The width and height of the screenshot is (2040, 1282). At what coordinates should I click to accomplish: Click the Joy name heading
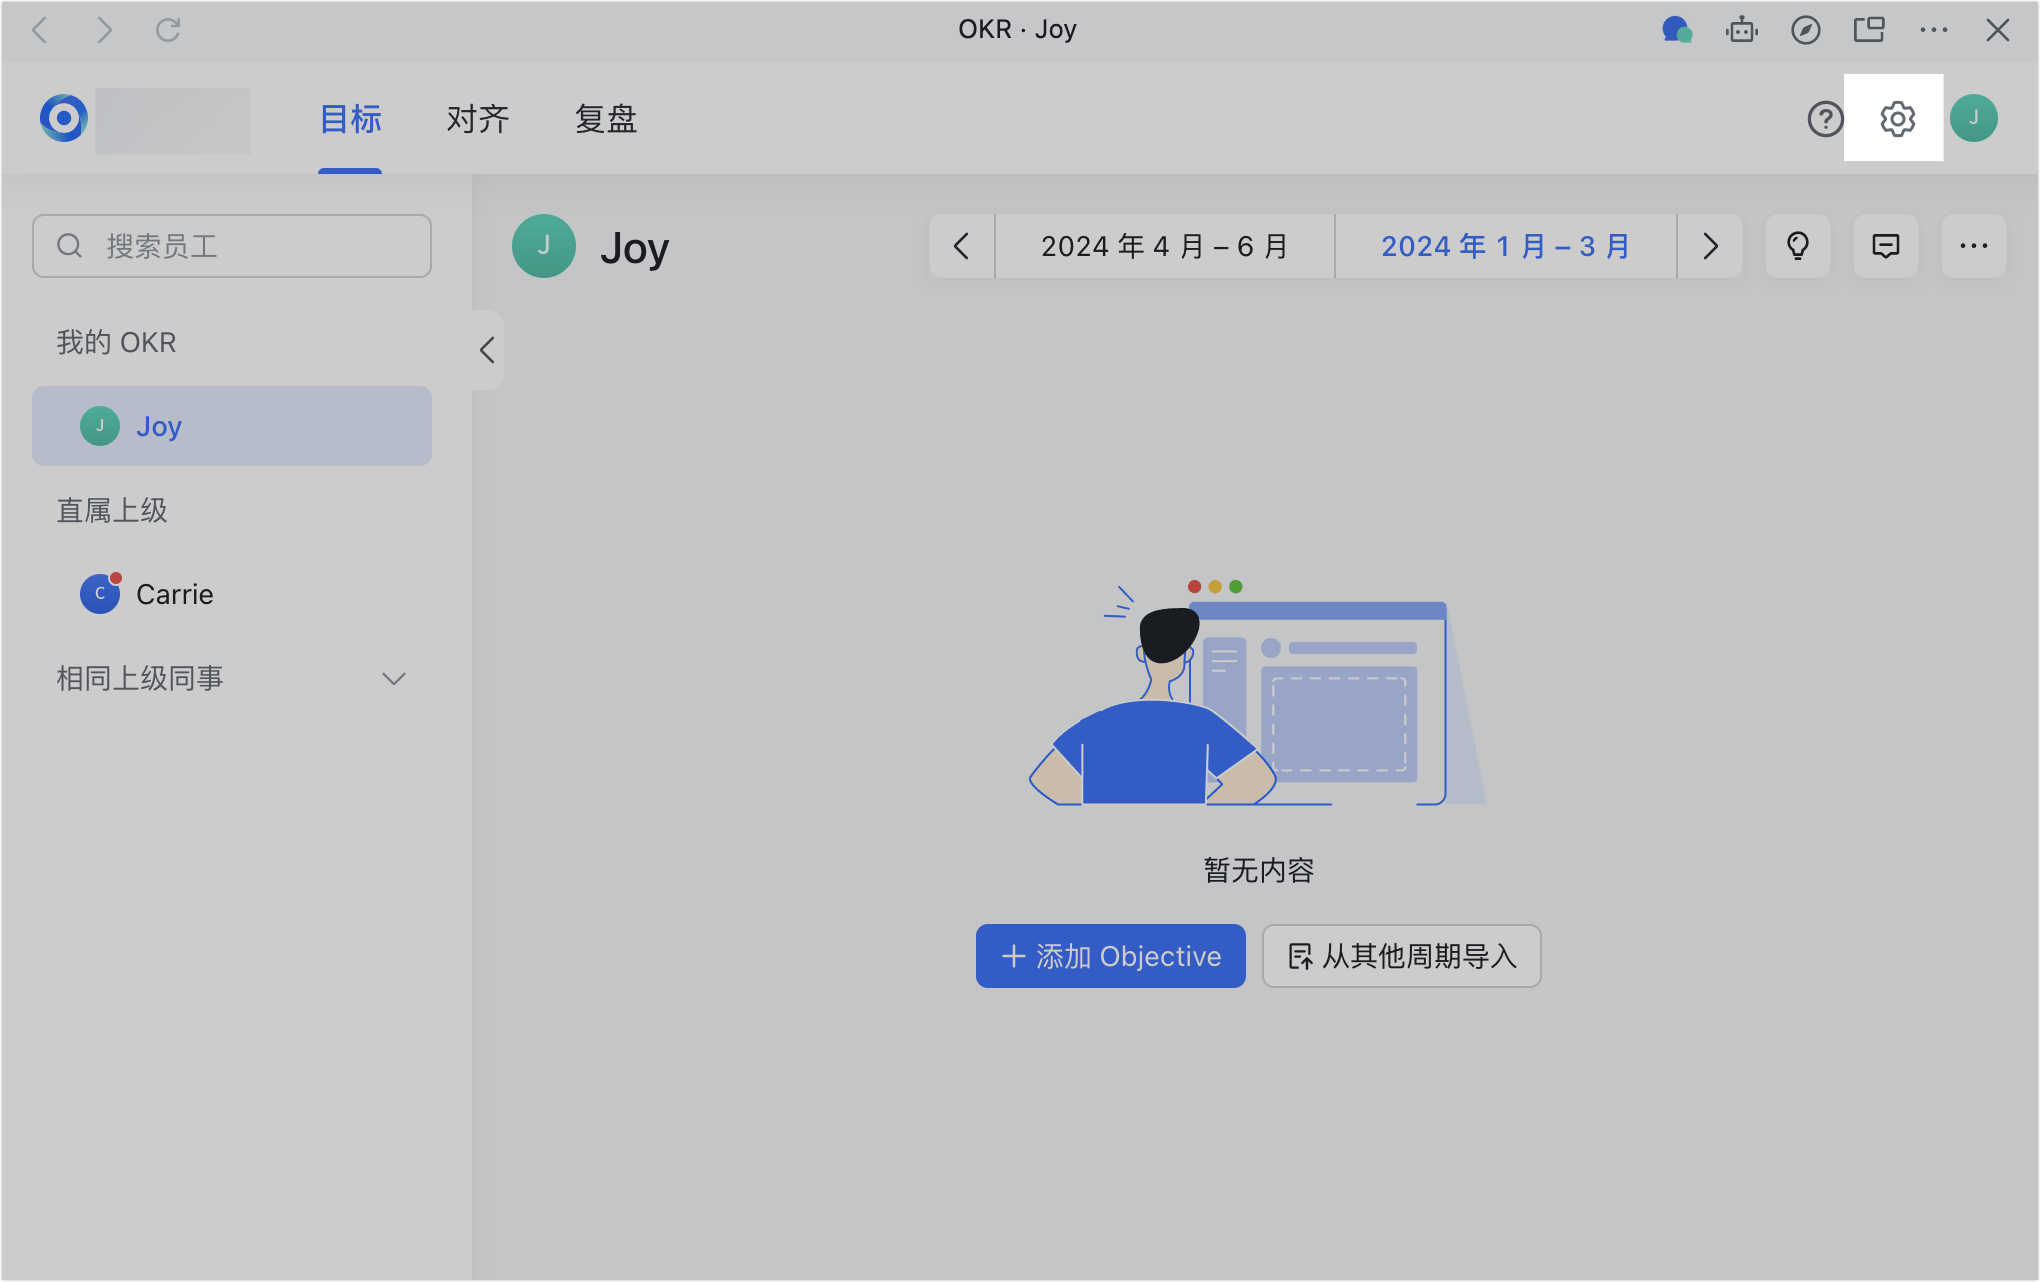[x=634, y=248]
